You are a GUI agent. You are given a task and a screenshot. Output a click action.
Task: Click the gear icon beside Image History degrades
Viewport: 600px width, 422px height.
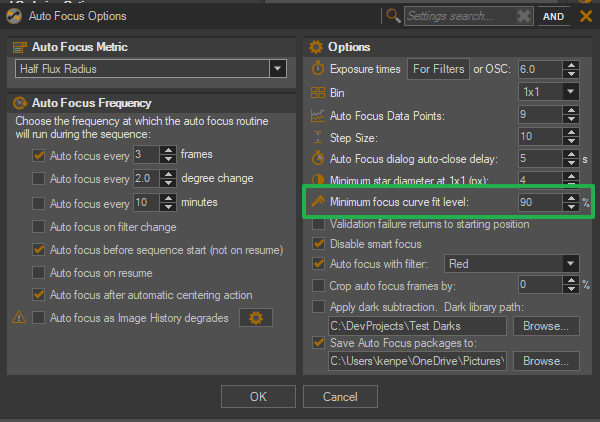click(255, 318)
